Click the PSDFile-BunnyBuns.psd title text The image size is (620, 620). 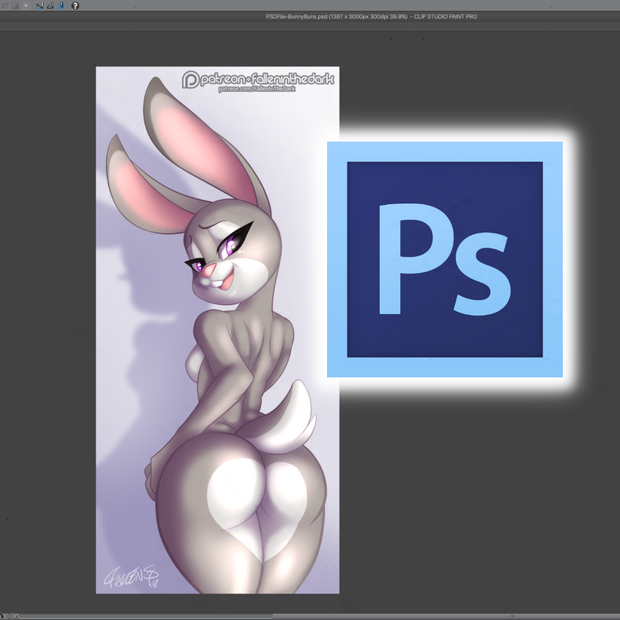click(371, 17)
